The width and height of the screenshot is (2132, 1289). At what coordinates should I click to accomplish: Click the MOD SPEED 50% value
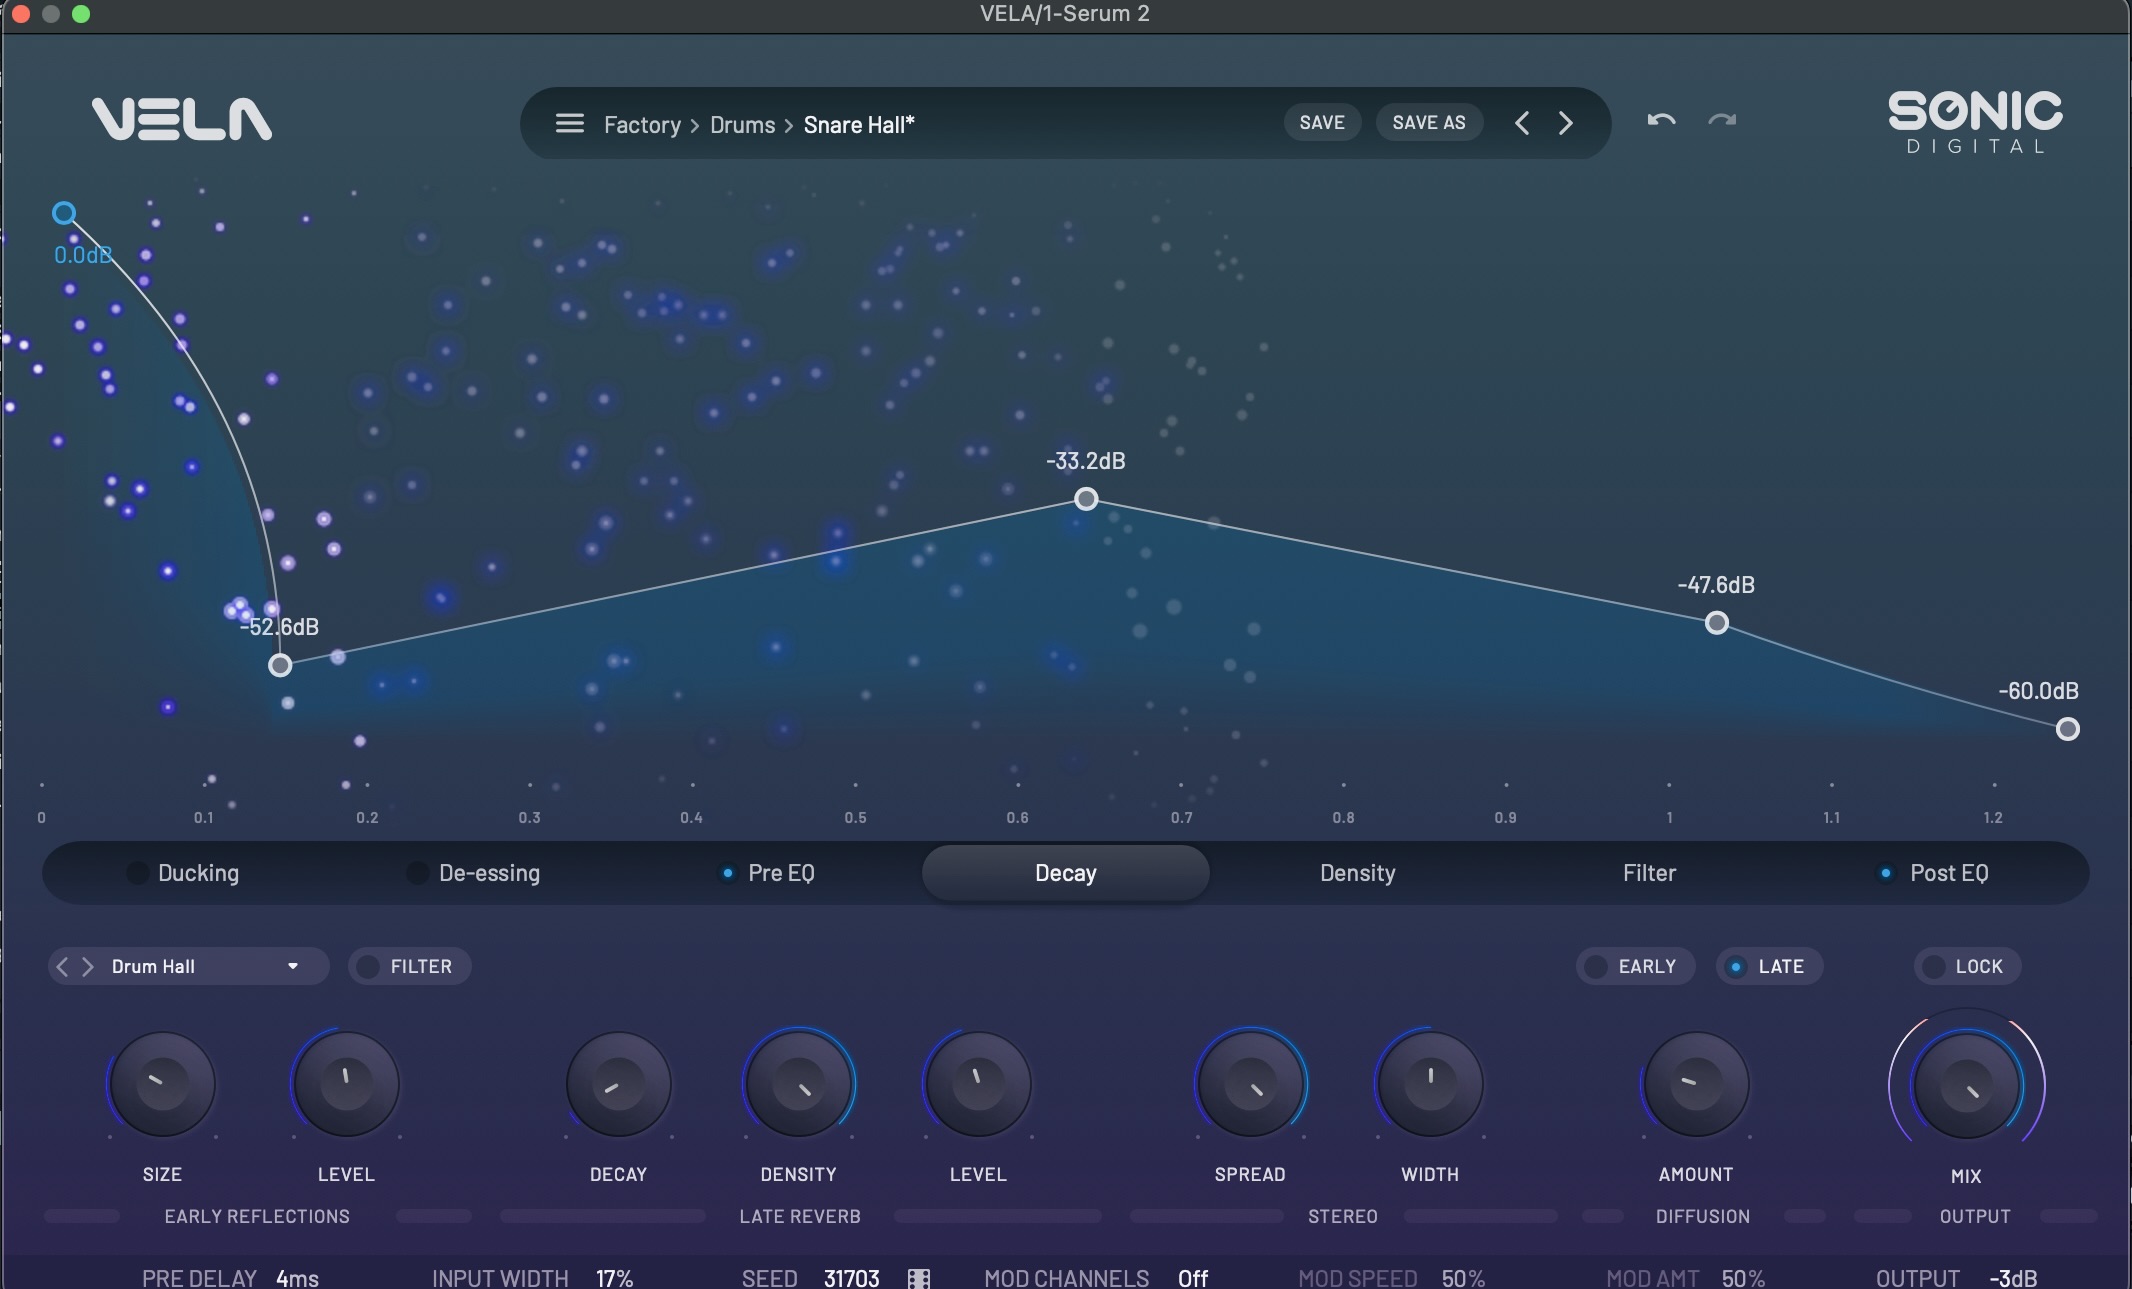coord(1463,1278)
